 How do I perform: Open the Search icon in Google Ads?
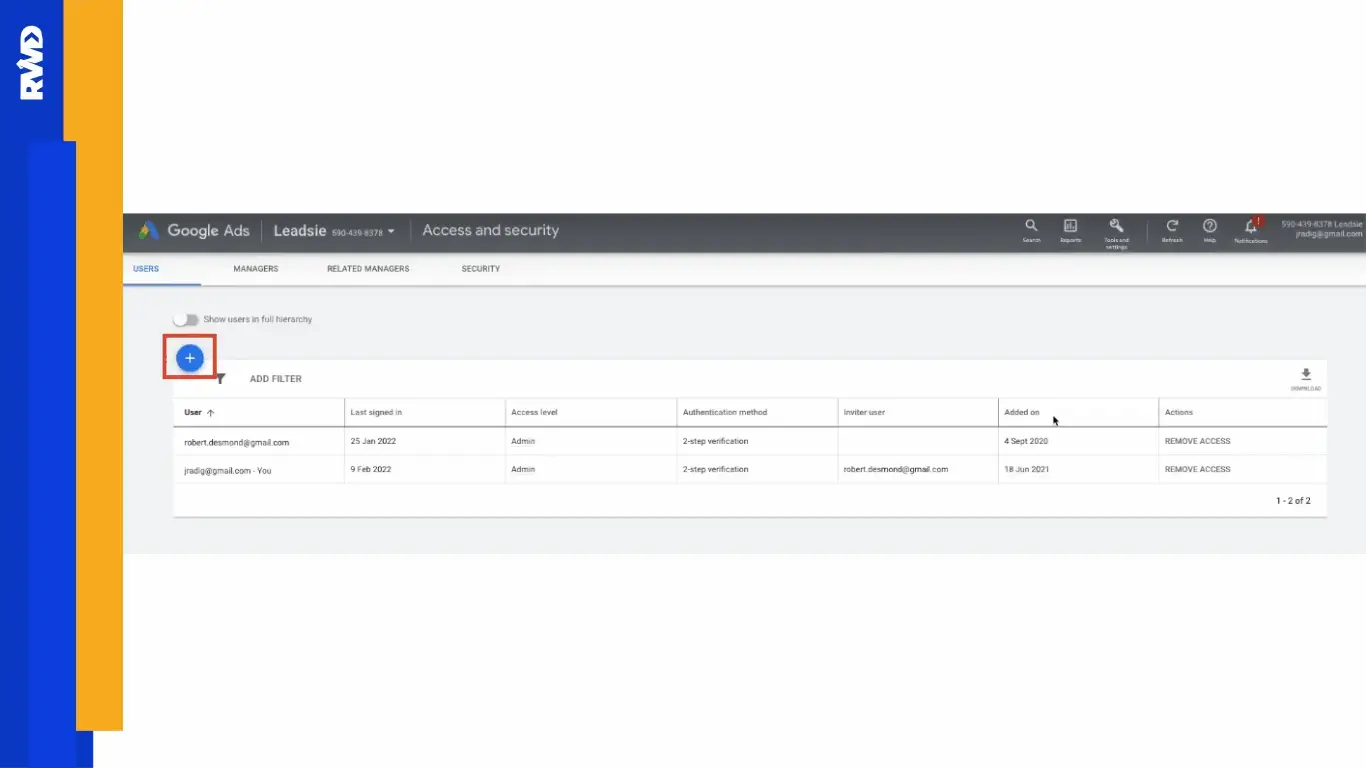[x=1031, y=228]
